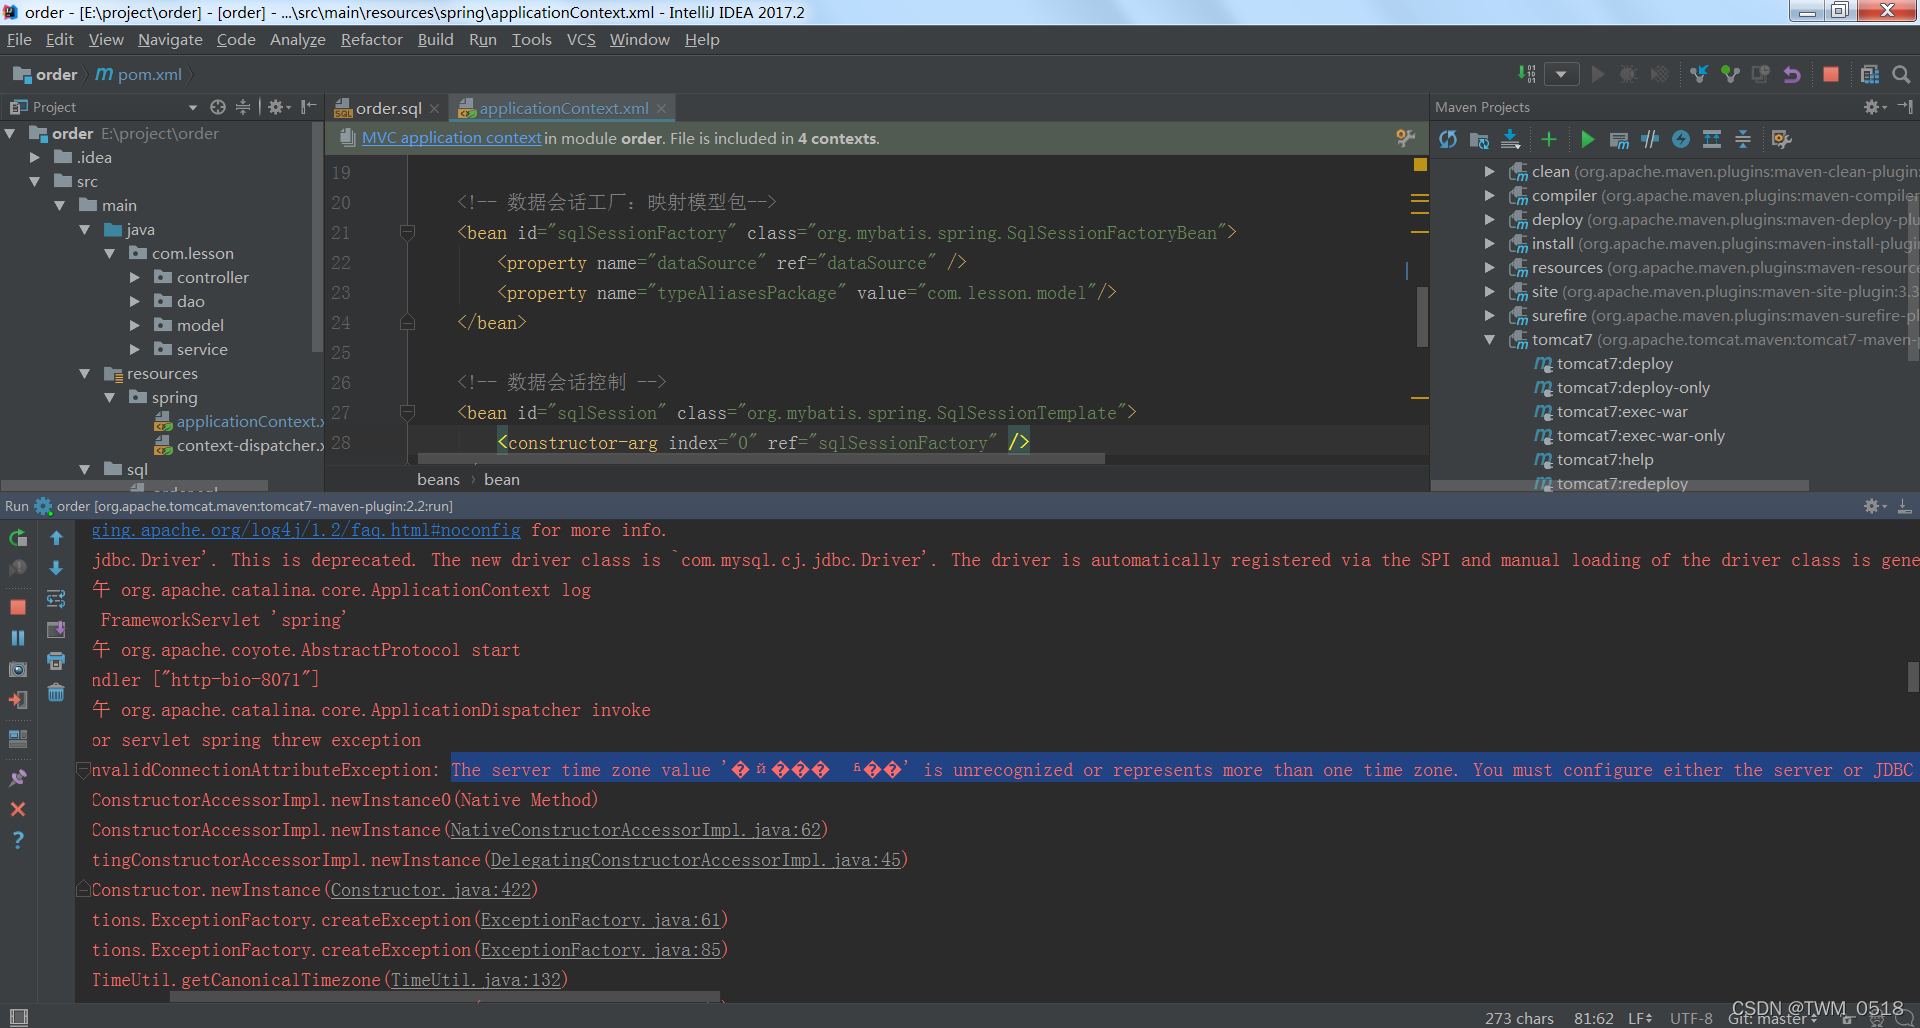Open Maven Projects panel gear menu

point(1873,107)
